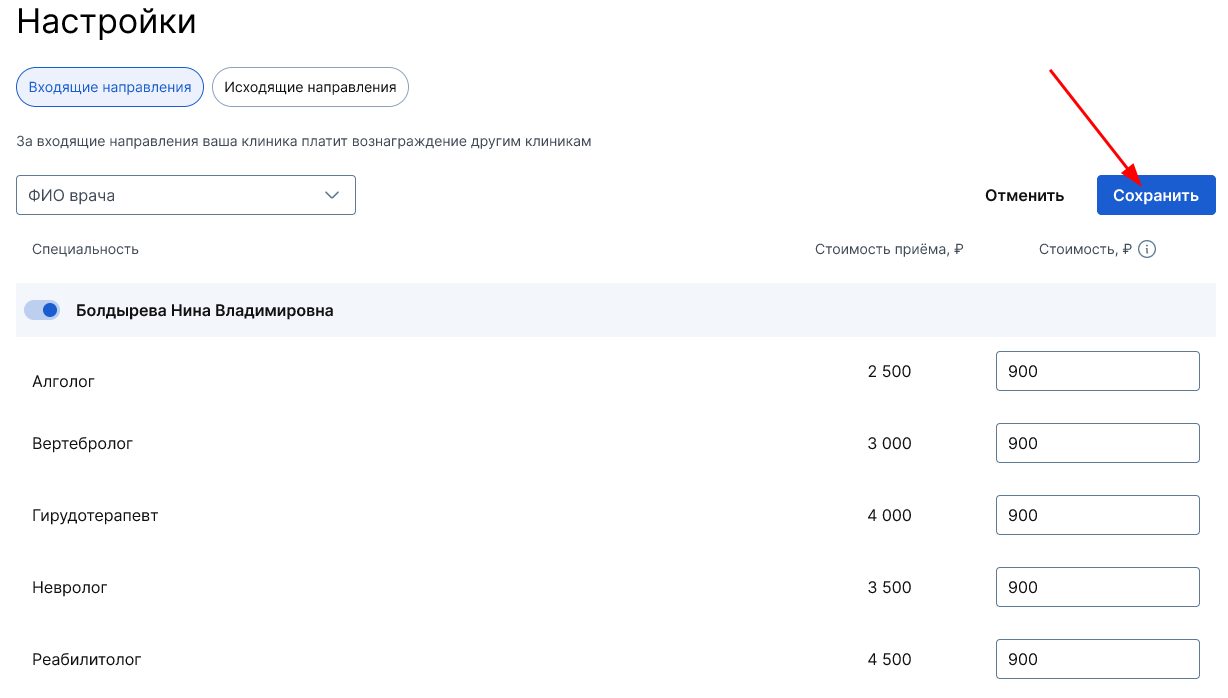Switch to Входящие направления tab
This screenshot has width=1228, height=698.
pyautogui.click(x=110, y=87)
